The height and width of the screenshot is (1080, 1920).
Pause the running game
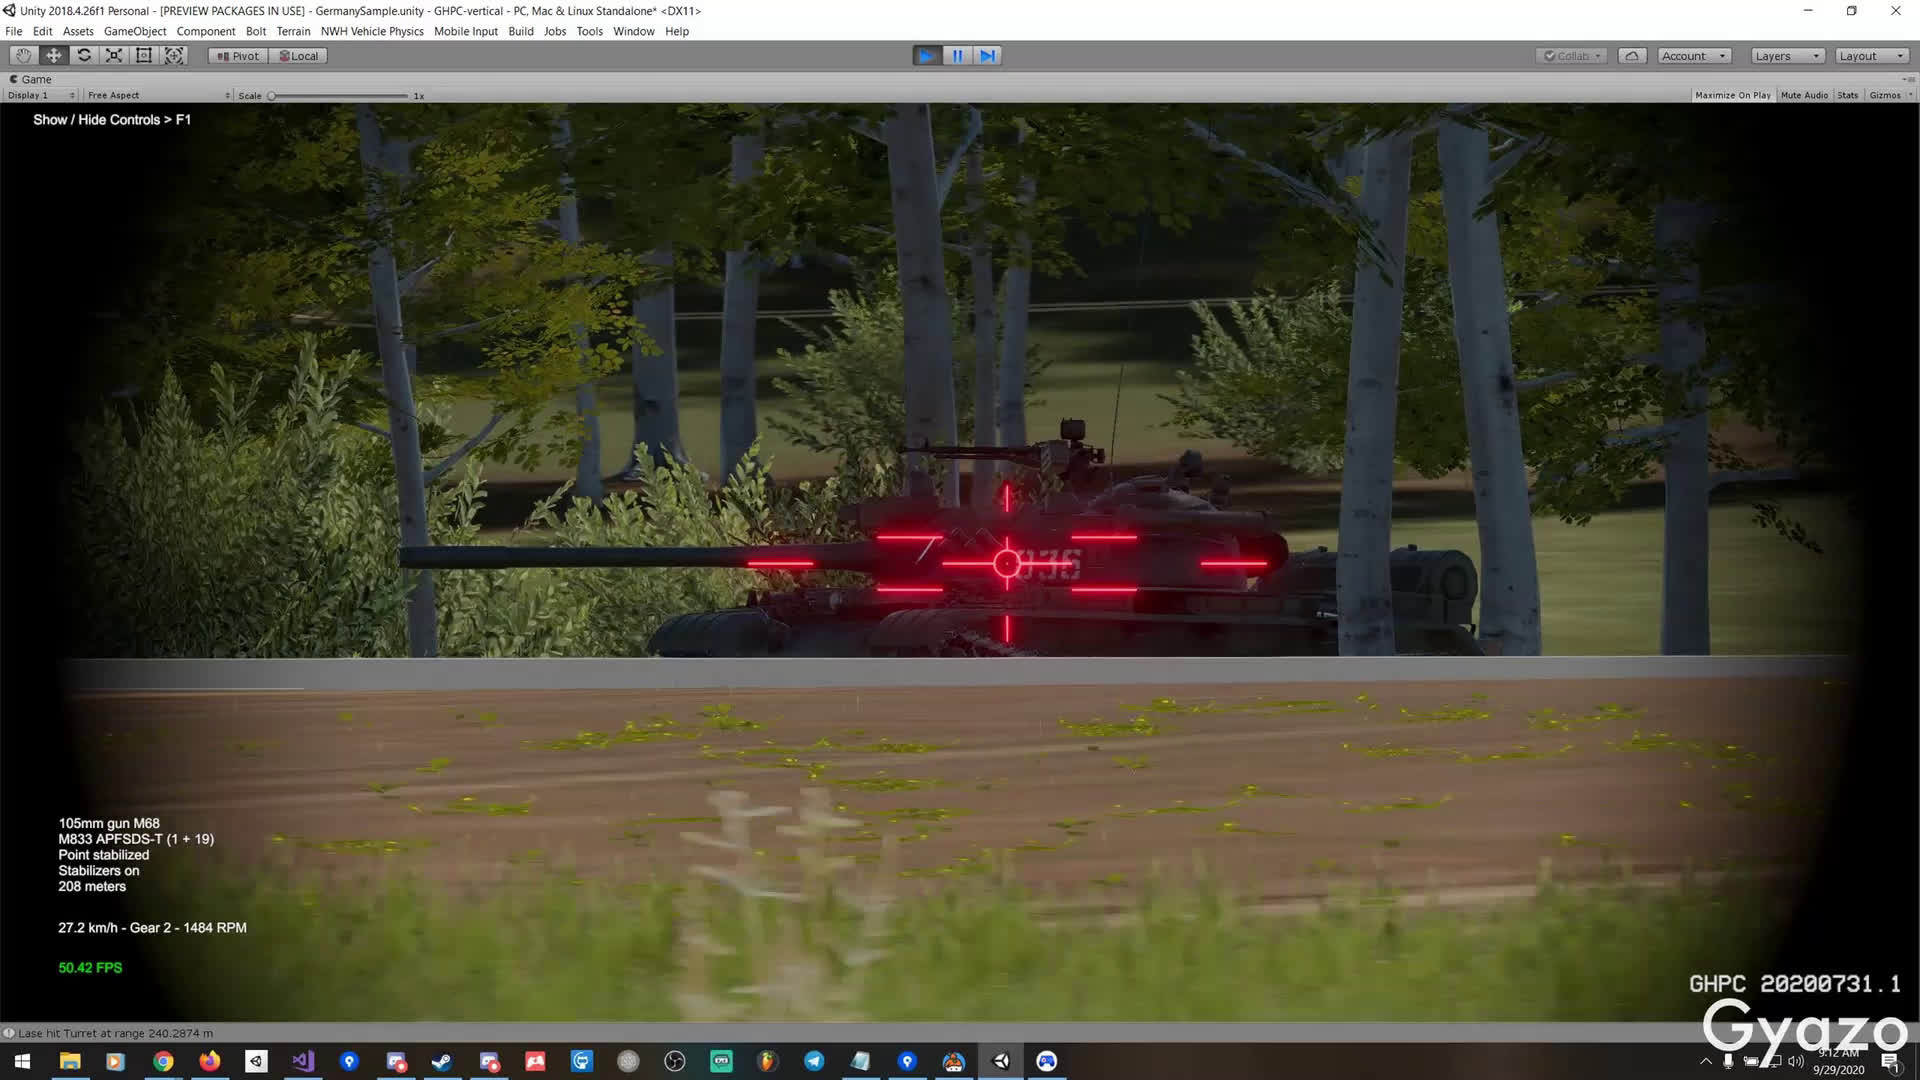coord(957,56)
